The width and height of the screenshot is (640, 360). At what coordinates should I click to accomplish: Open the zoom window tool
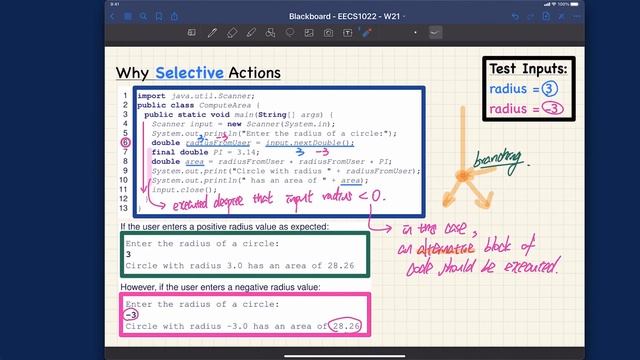point(191,33)
